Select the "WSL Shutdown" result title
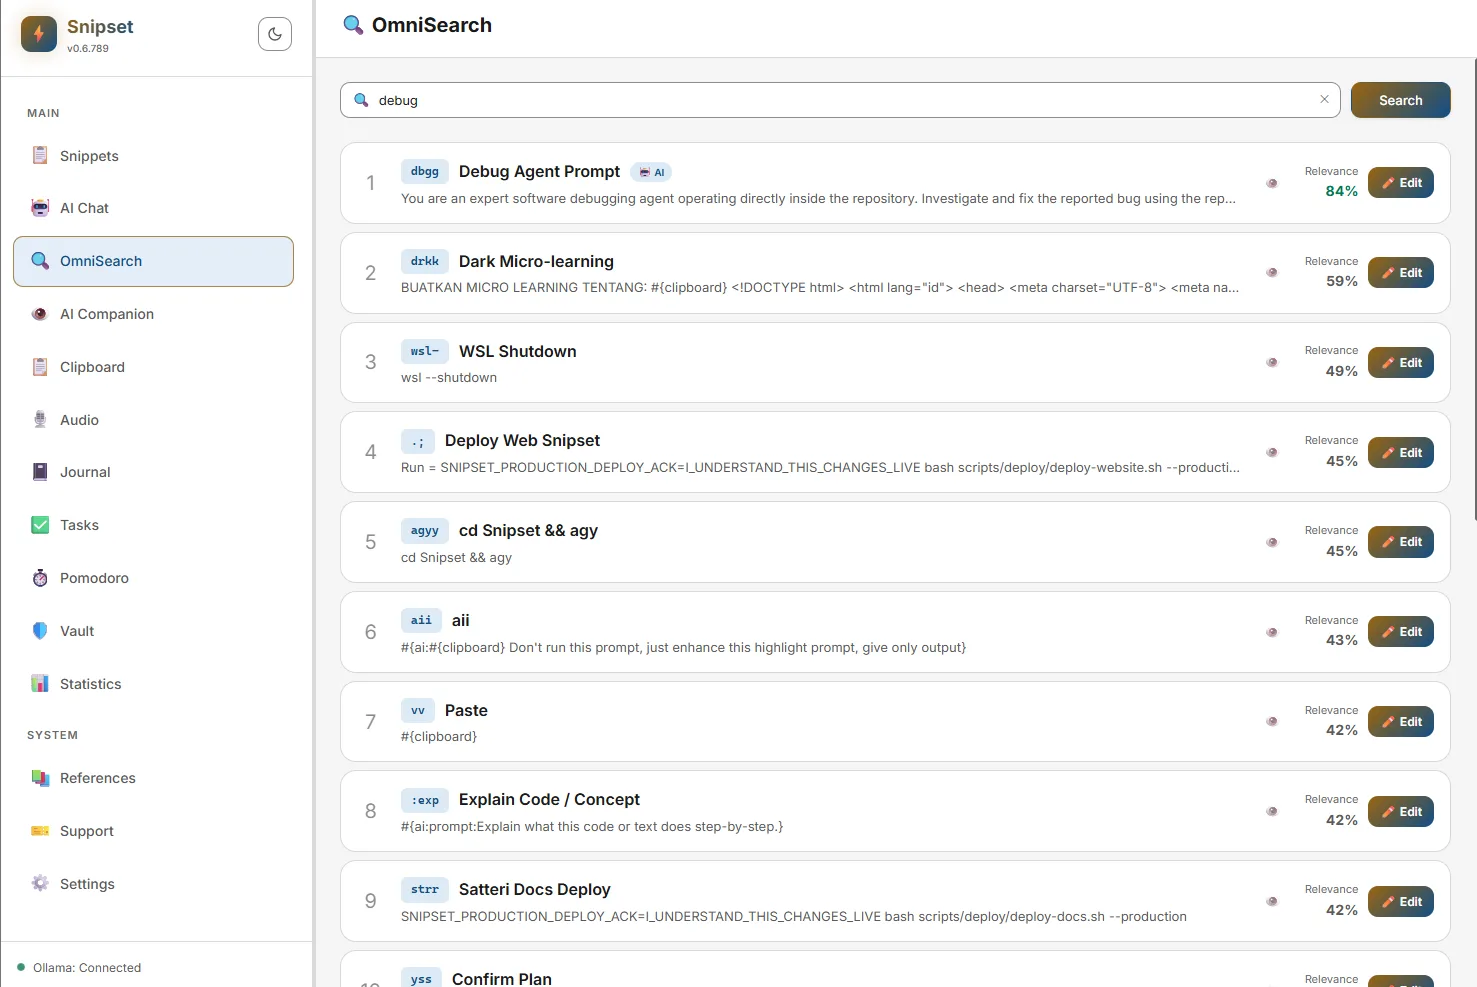 point(518,351)
